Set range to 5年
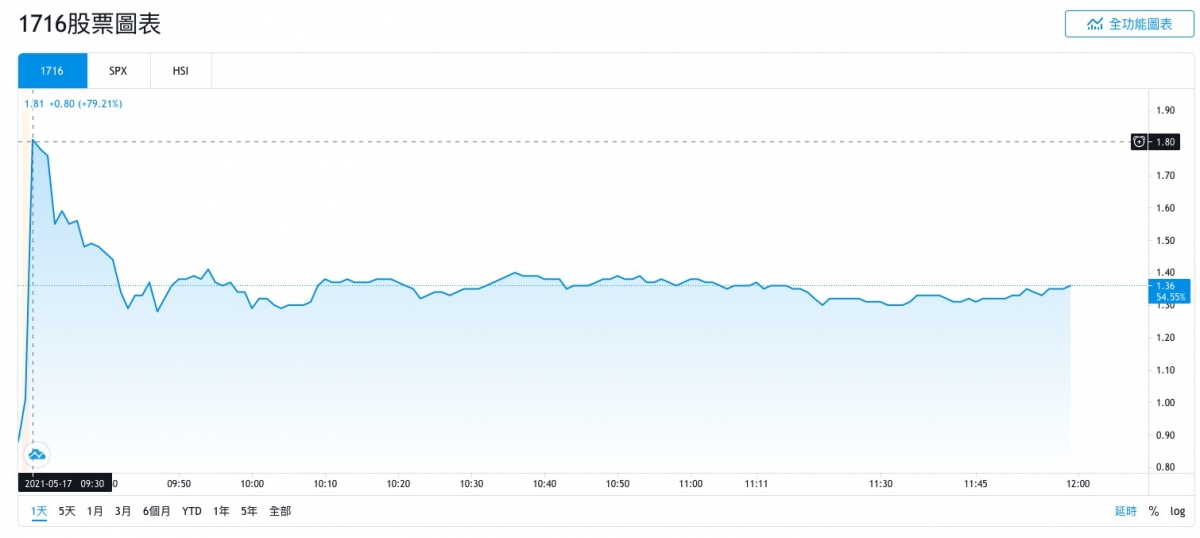 (249, 511)
